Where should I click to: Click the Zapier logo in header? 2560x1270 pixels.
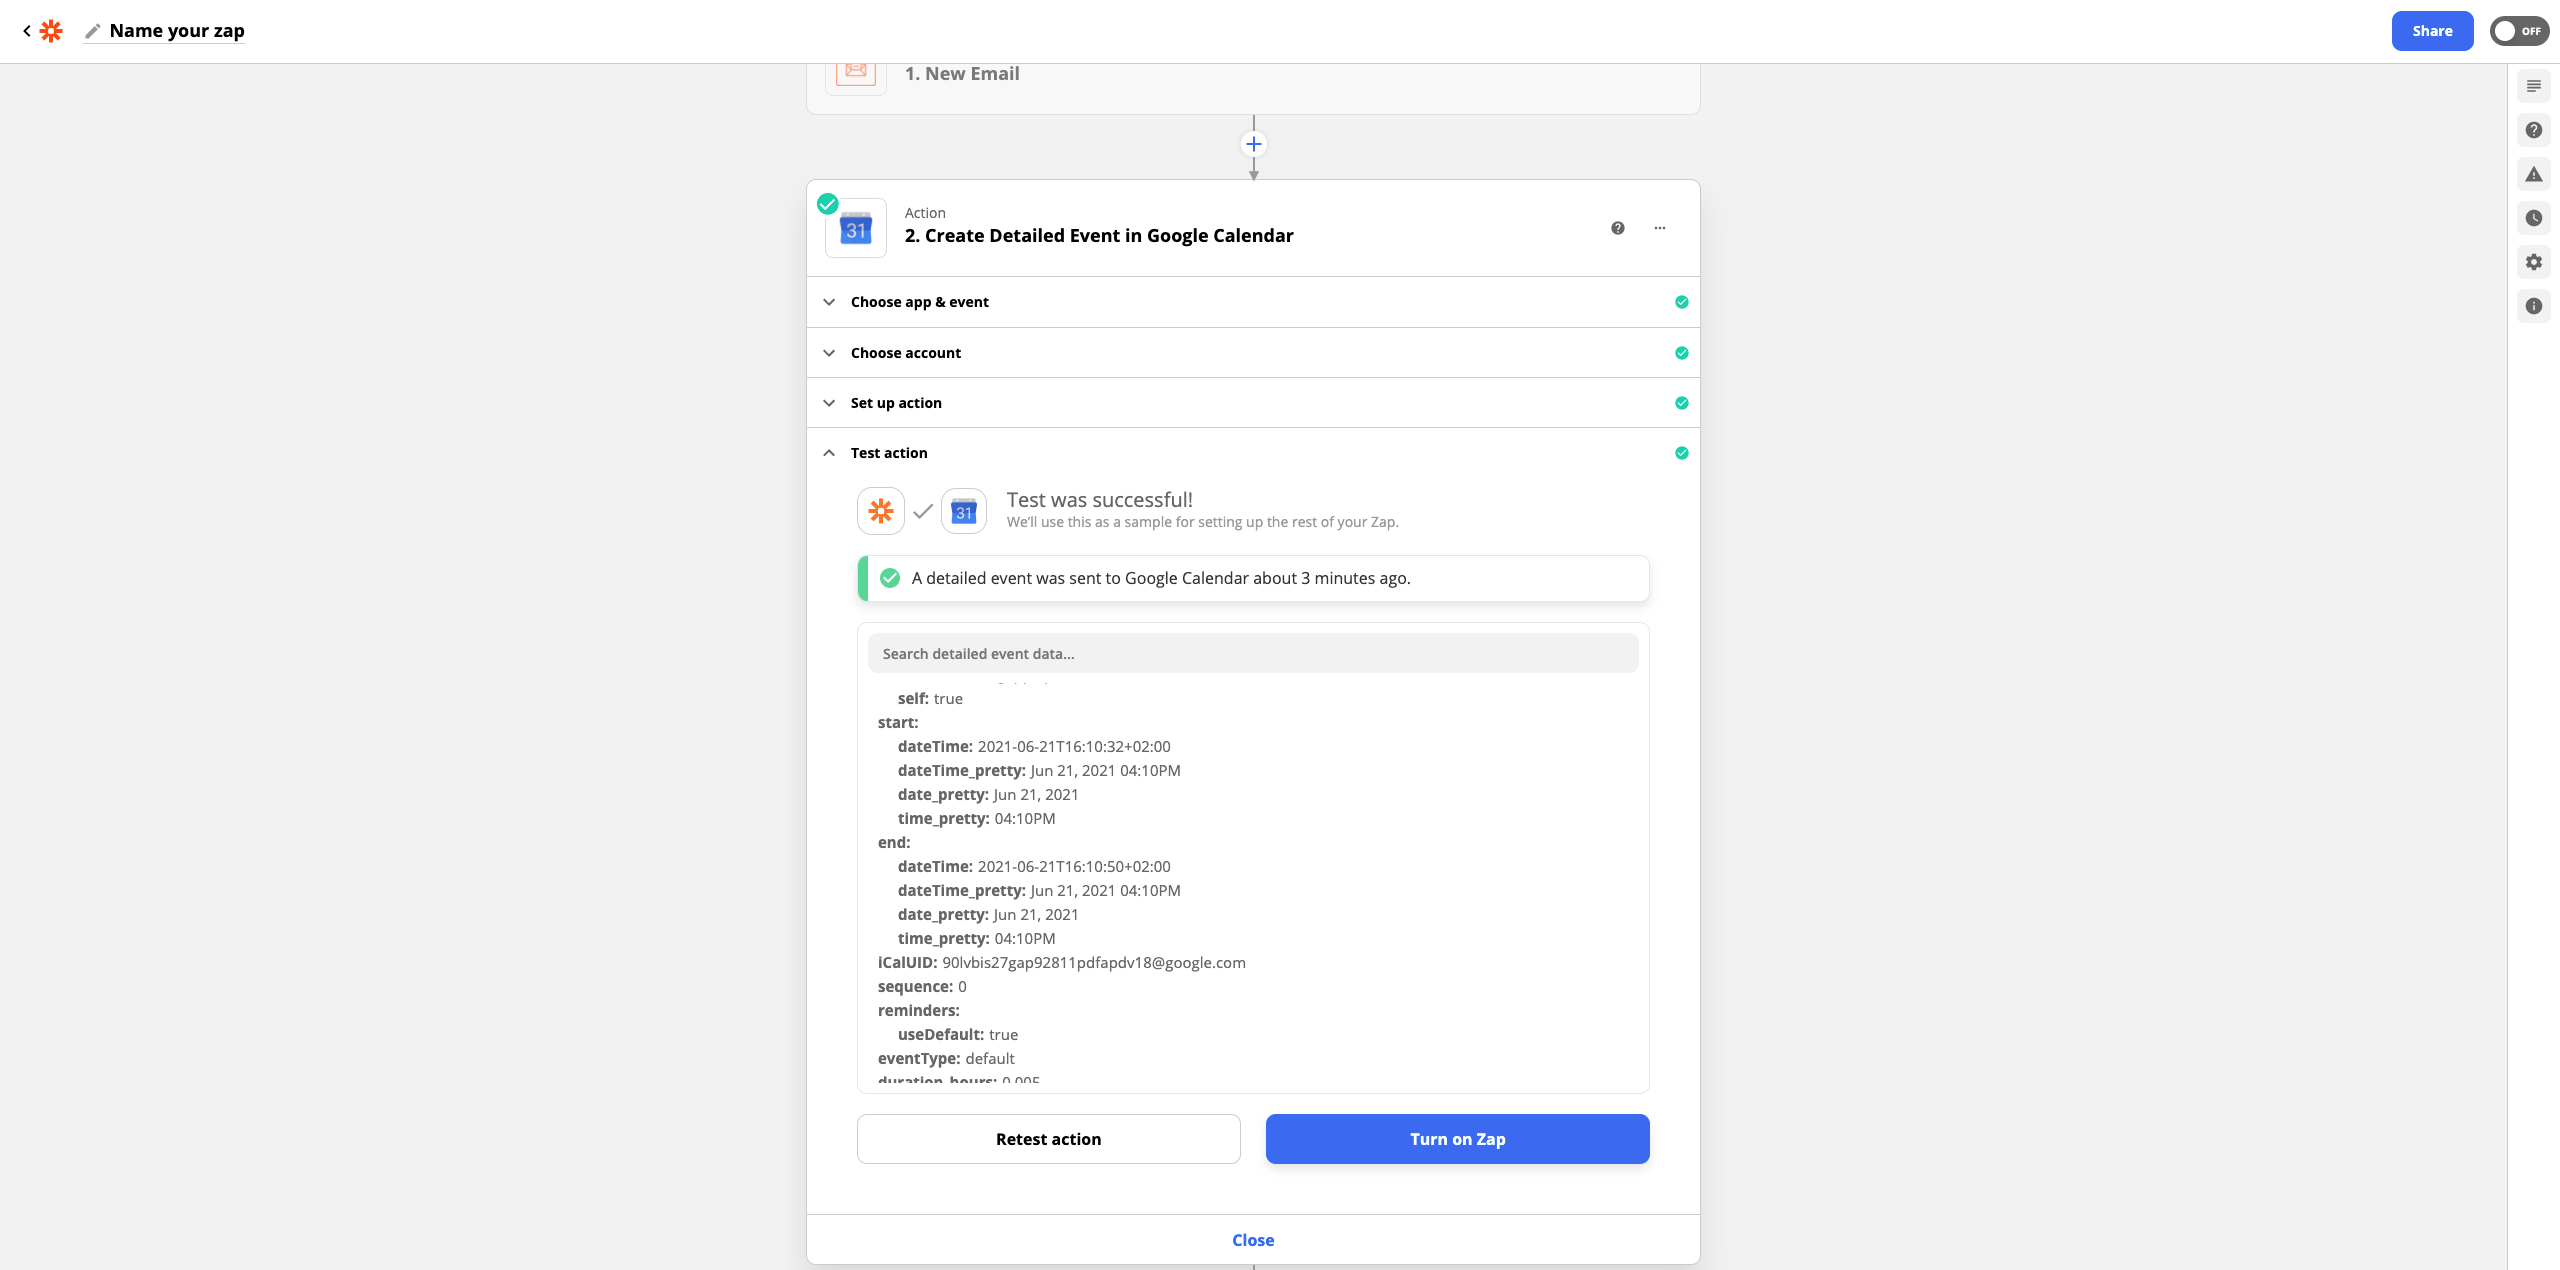point(51,31)
